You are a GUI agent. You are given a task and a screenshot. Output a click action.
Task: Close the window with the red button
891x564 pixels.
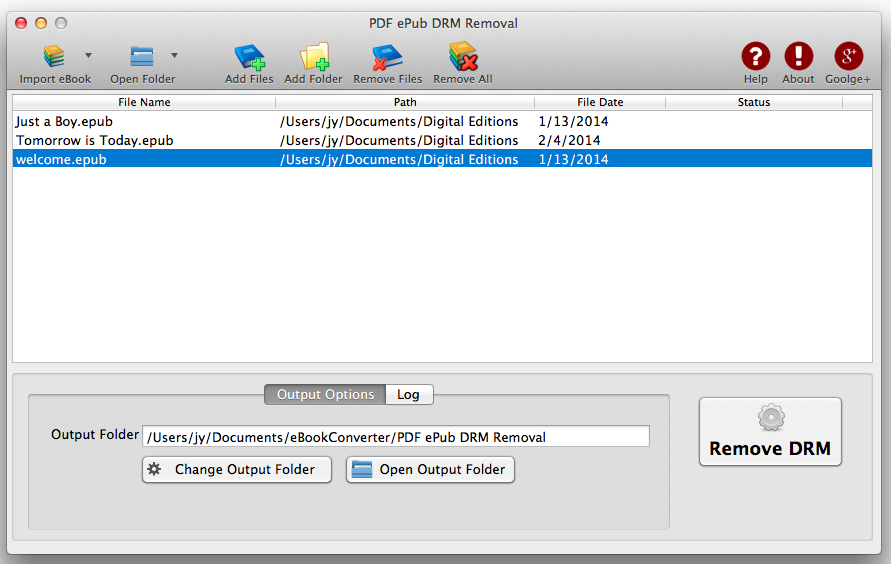click(21, 23)
